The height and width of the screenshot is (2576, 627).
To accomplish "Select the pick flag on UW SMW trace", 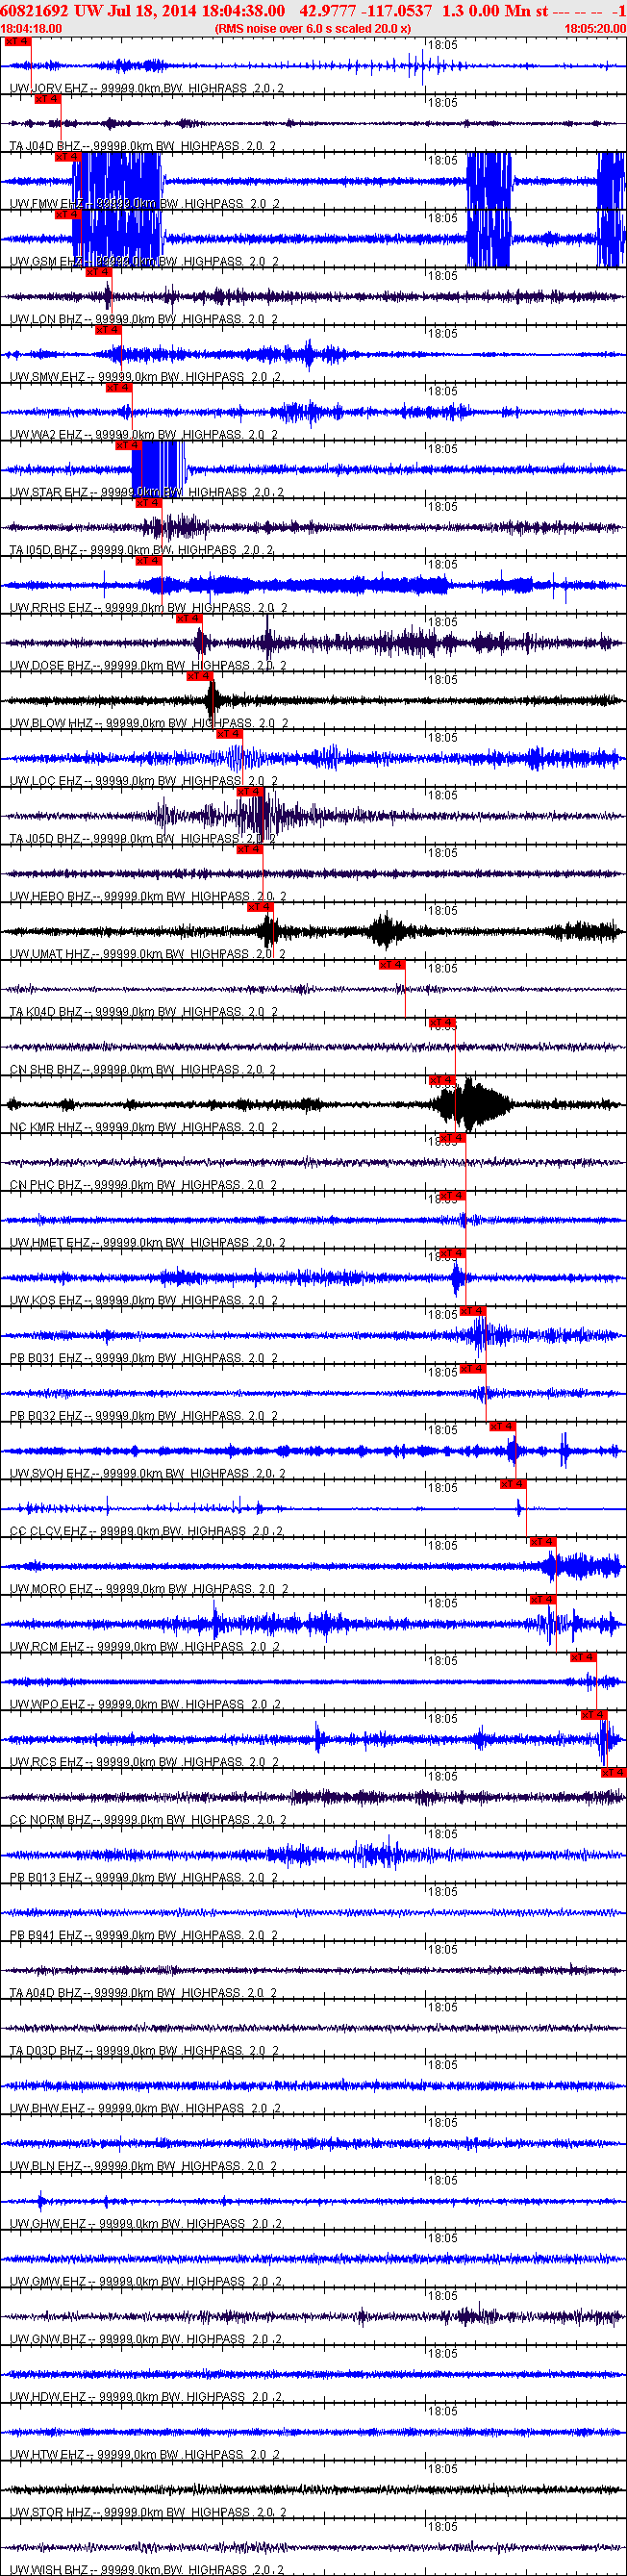I will click(x=107, y=331).
